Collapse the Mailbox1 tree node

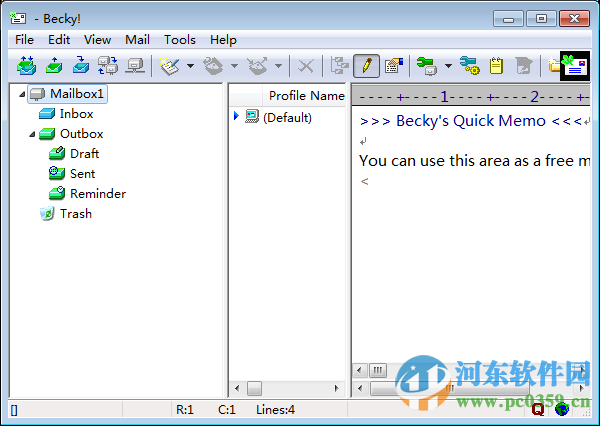22,94
